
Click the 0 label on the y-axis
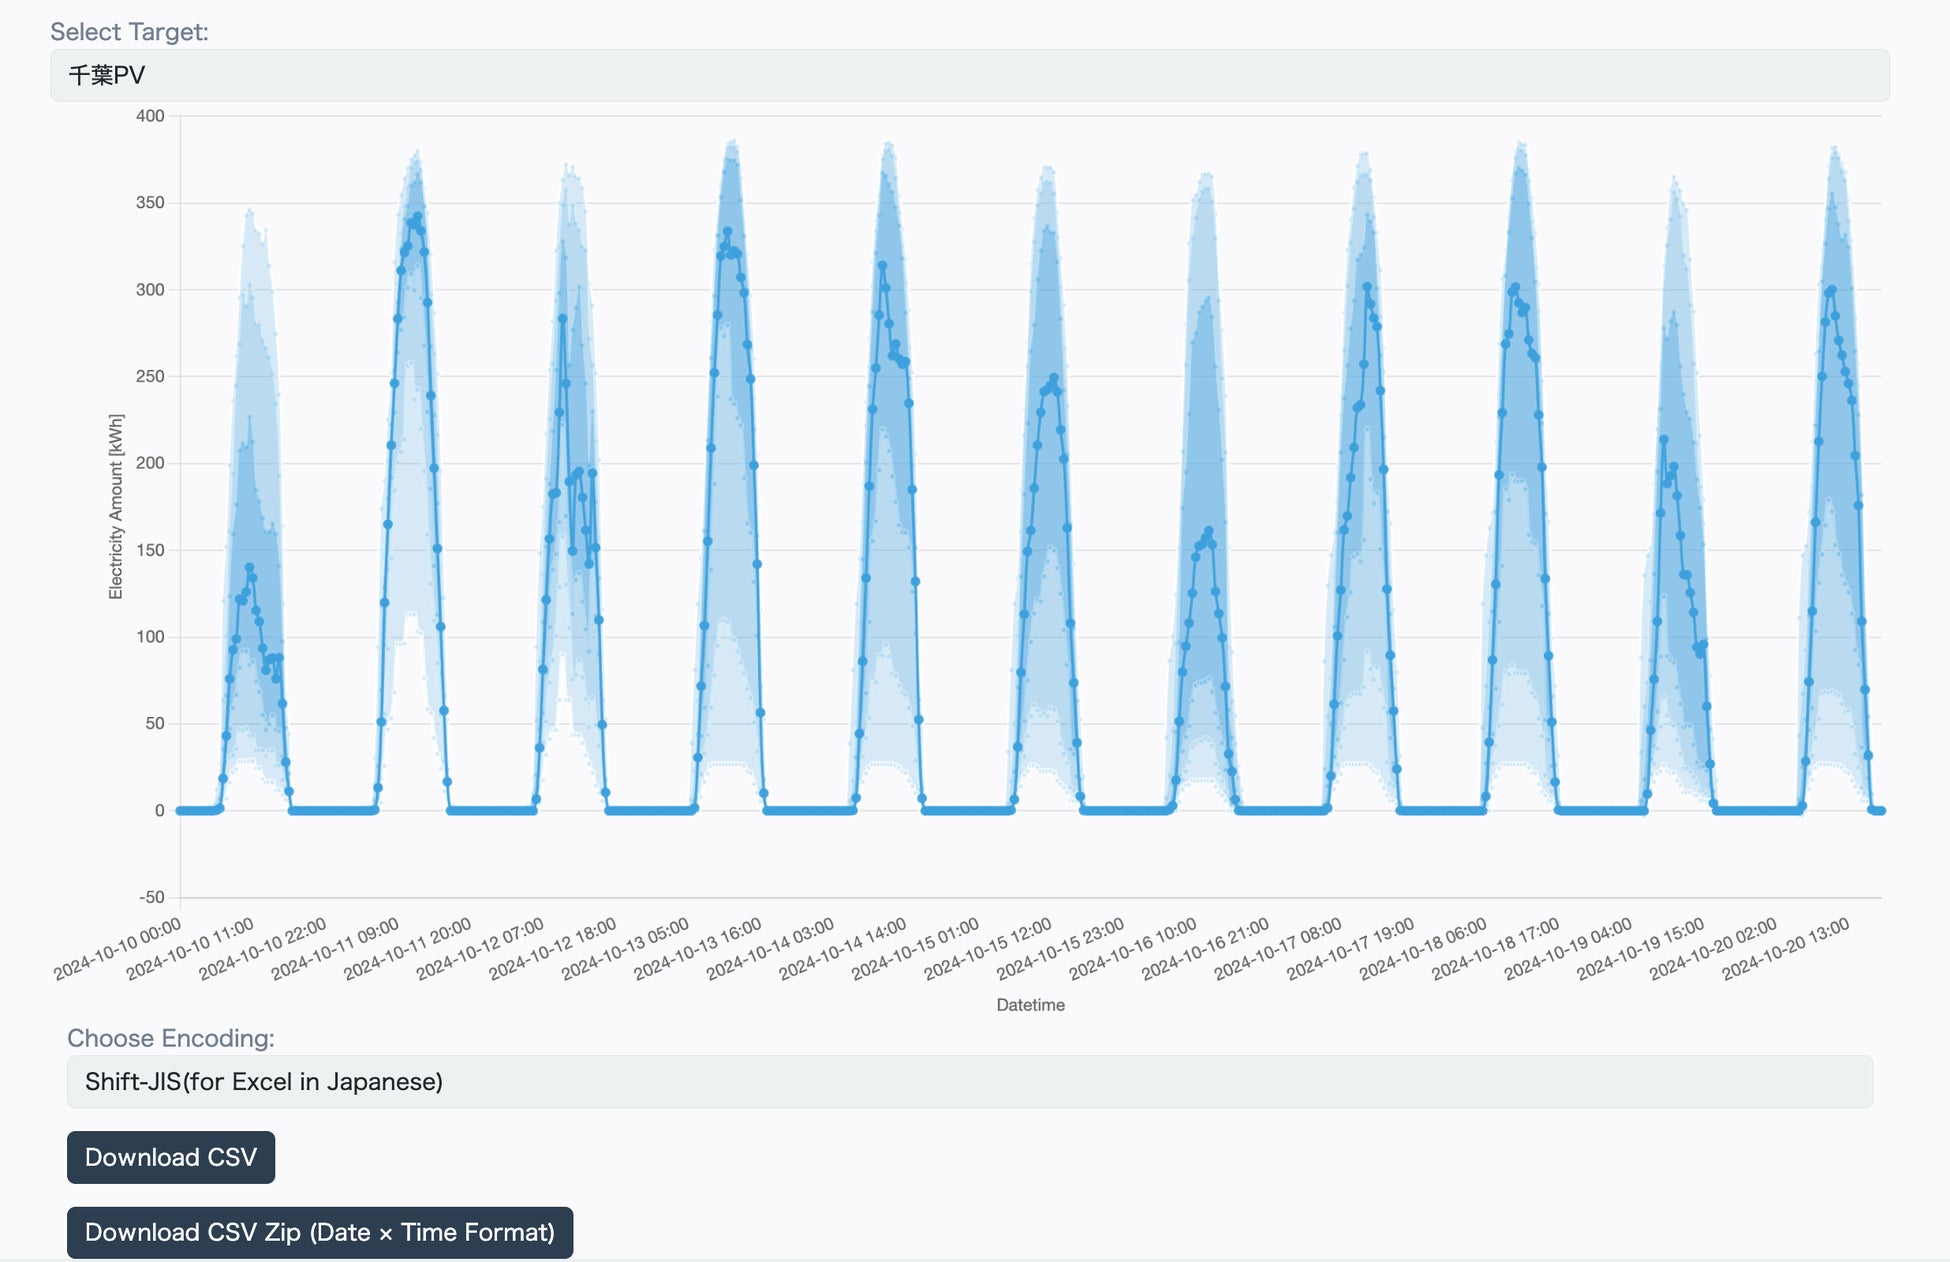(x=159, y=810)
